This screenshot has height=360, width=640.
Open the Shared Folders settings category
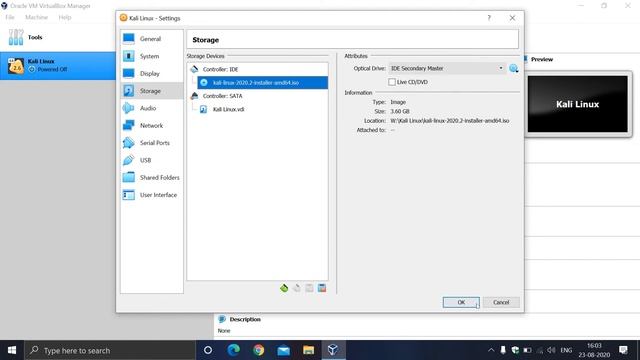[151, 178]
